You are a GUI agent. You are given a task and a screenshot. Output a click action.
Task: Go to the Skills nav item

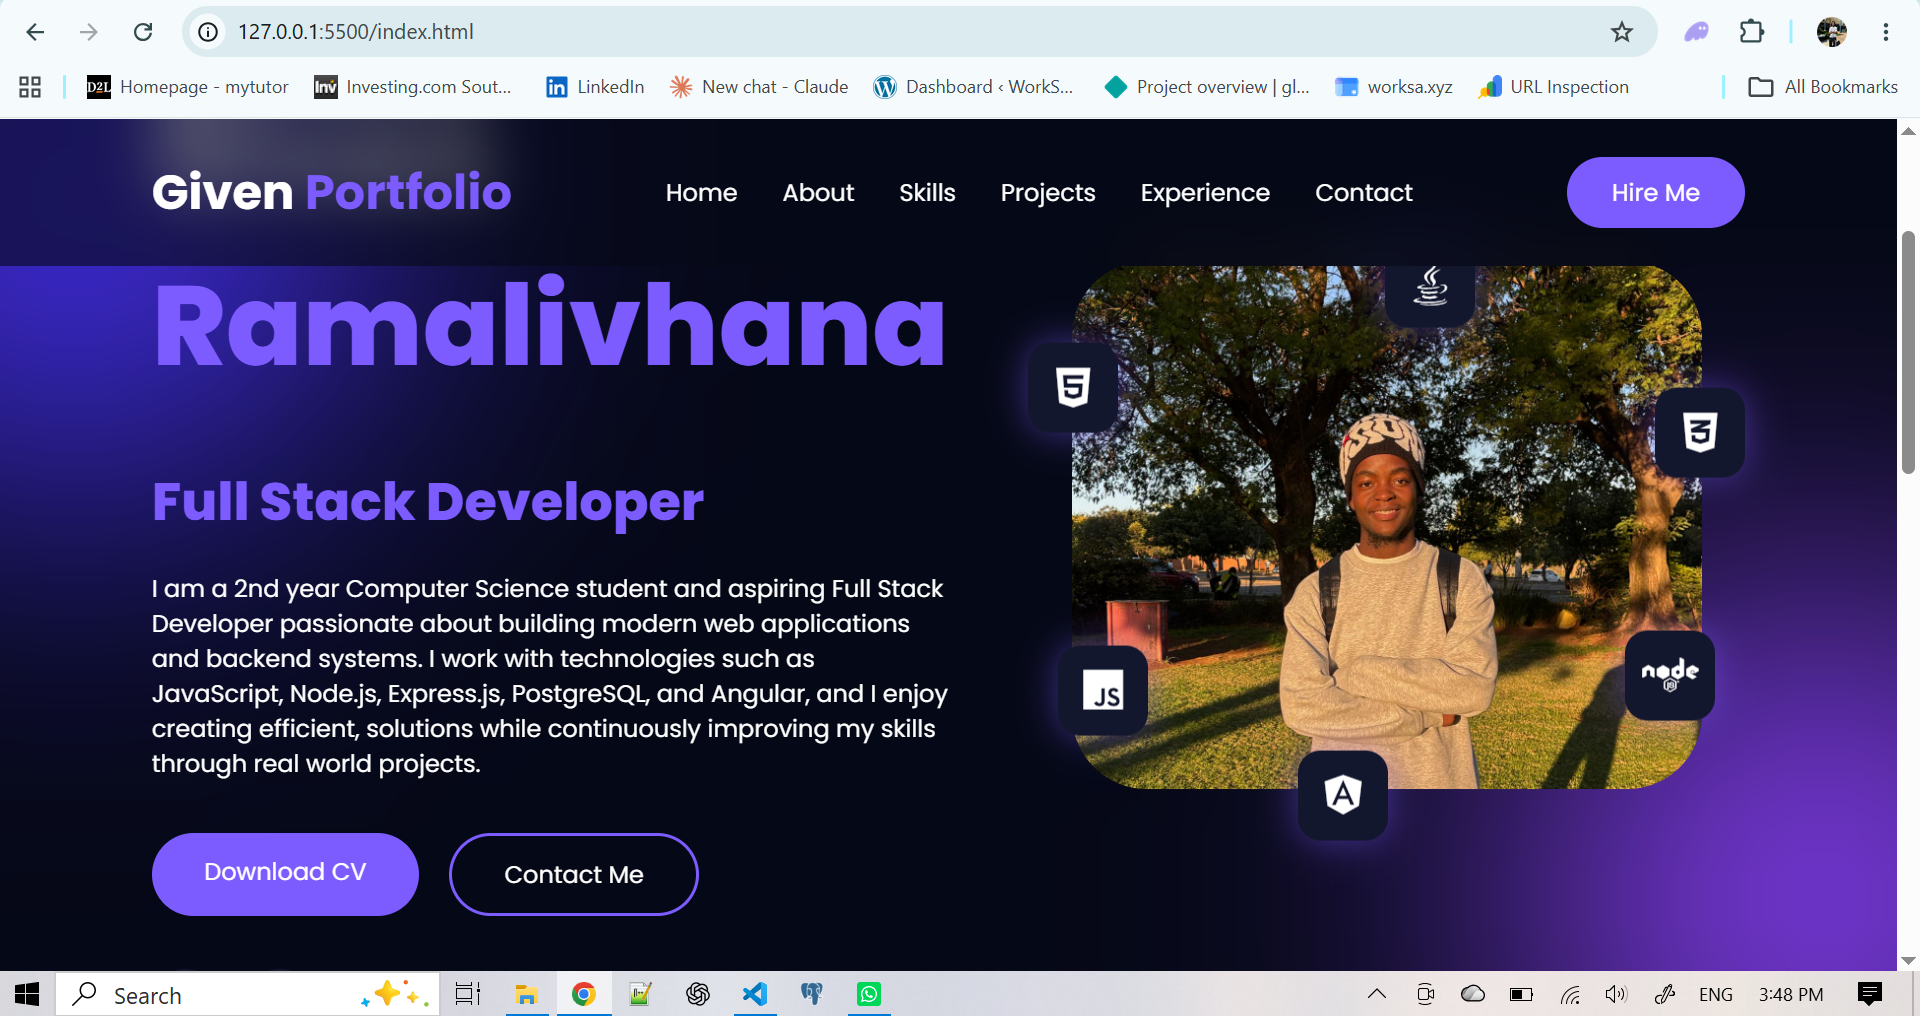click(x=927, y=193)
